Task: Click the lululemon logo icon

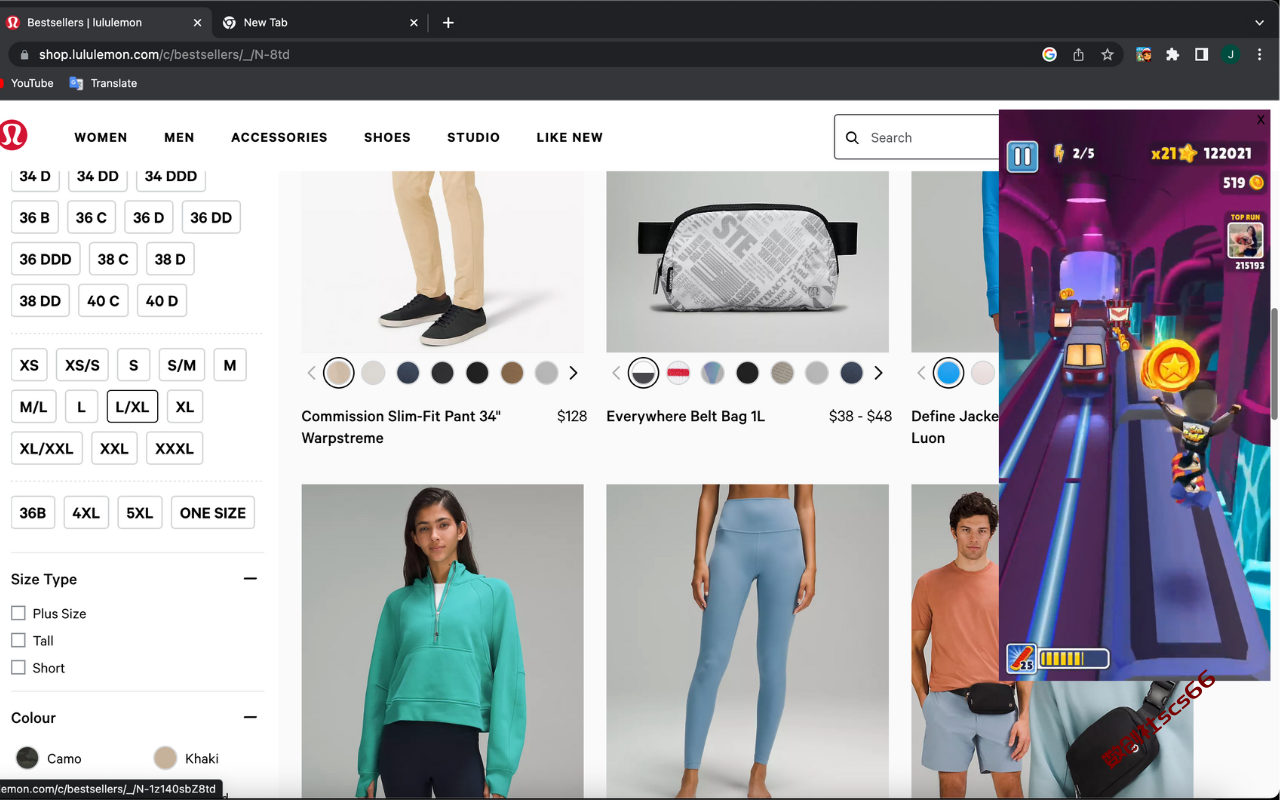Action: click(12, 135)
